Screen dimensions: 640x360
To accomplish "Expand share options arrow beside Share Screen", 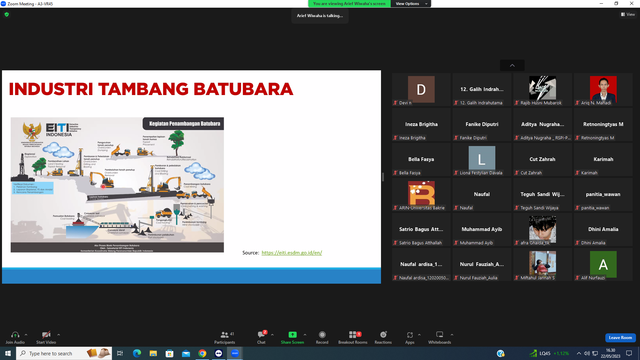I will tap(305, 335).
